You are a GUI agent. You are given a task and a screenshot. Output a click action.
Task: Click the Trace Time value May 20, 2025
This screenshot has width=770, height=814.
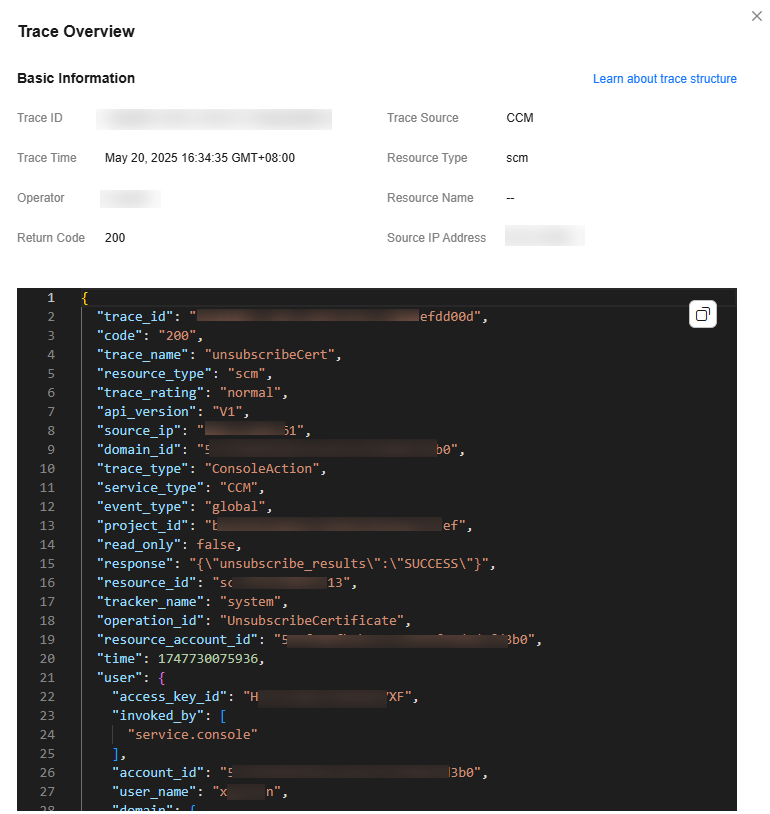click(200, 158)
